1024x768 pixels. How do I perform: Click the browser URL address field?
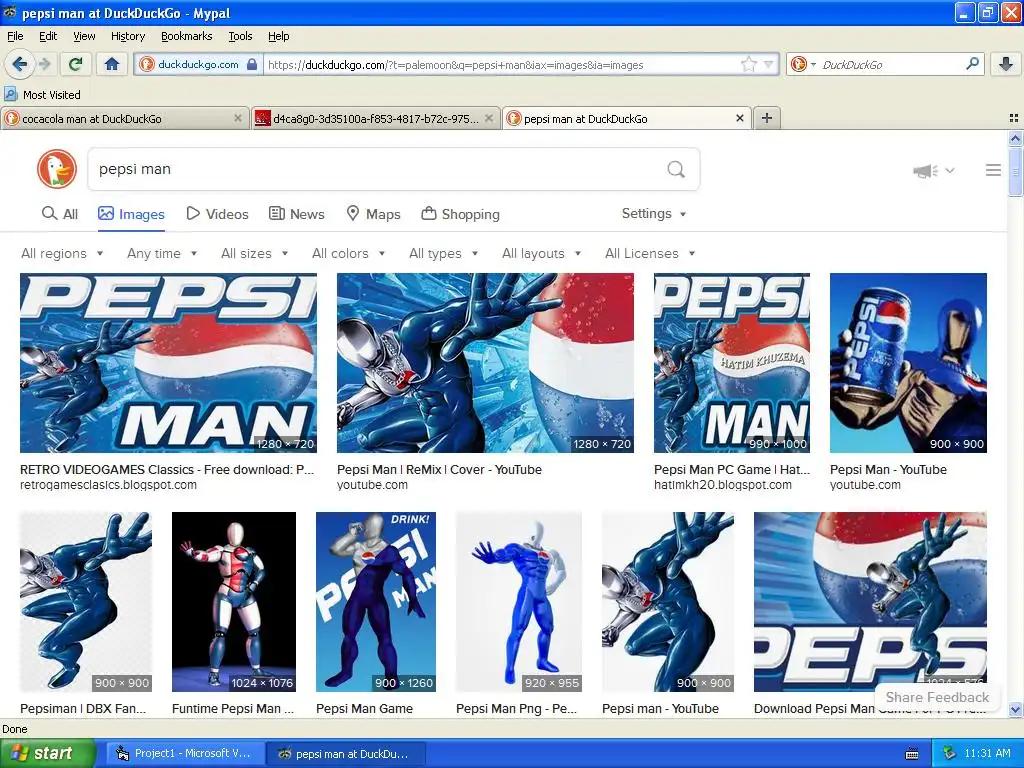(500, 64)
